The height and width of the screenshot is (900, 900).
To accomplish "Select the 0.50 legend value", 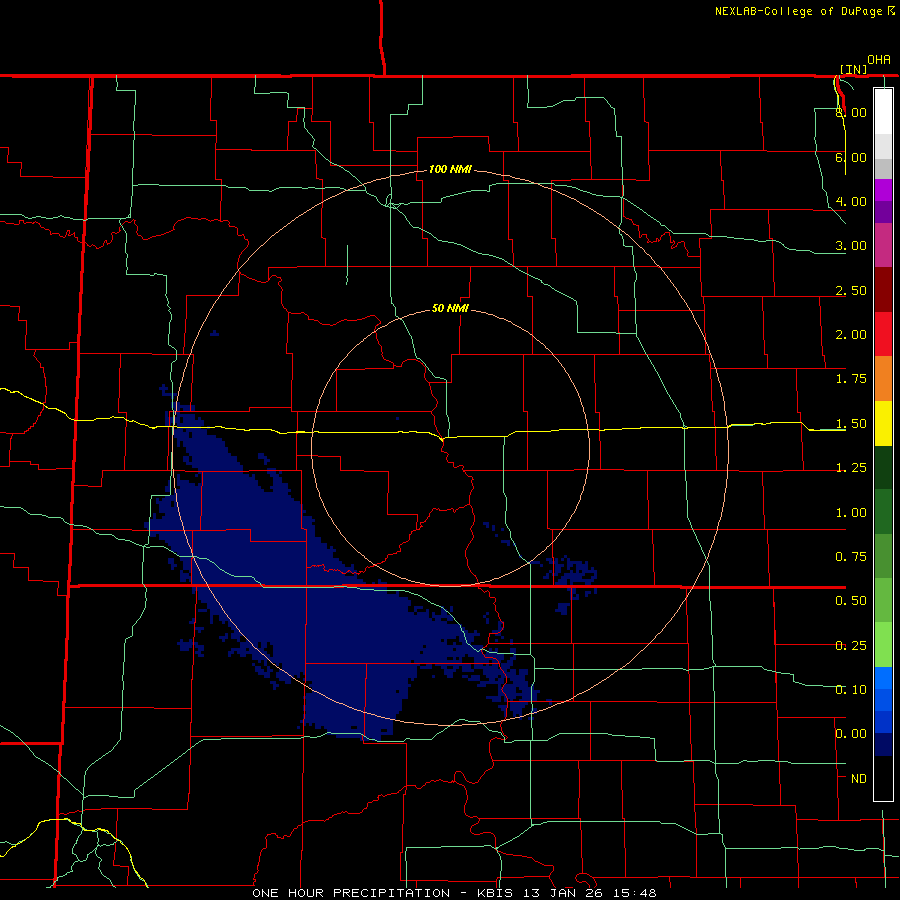I will 851,601.
